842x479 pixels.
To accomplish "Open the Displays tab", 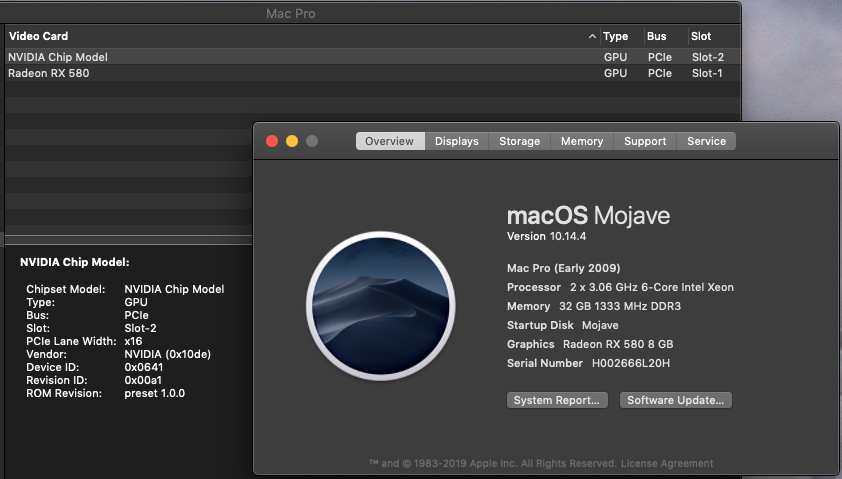I will 456,141.
